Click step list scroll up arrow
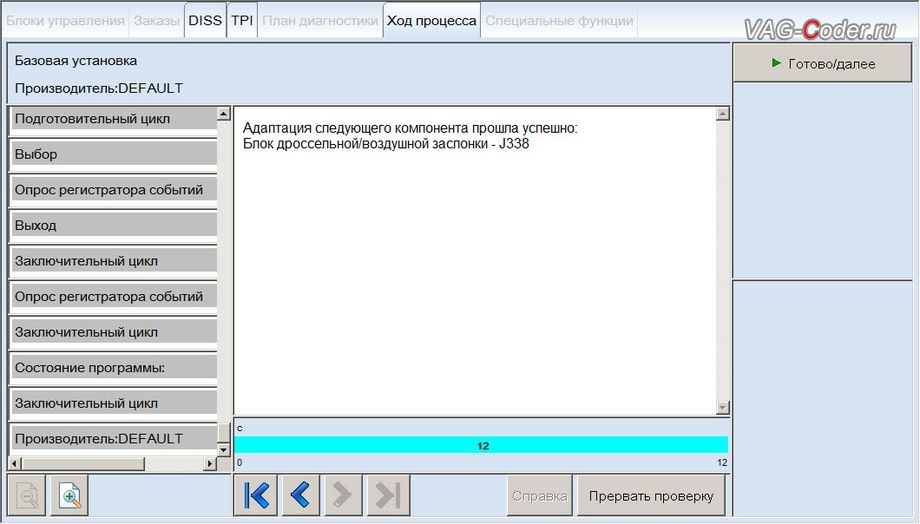 224,113
